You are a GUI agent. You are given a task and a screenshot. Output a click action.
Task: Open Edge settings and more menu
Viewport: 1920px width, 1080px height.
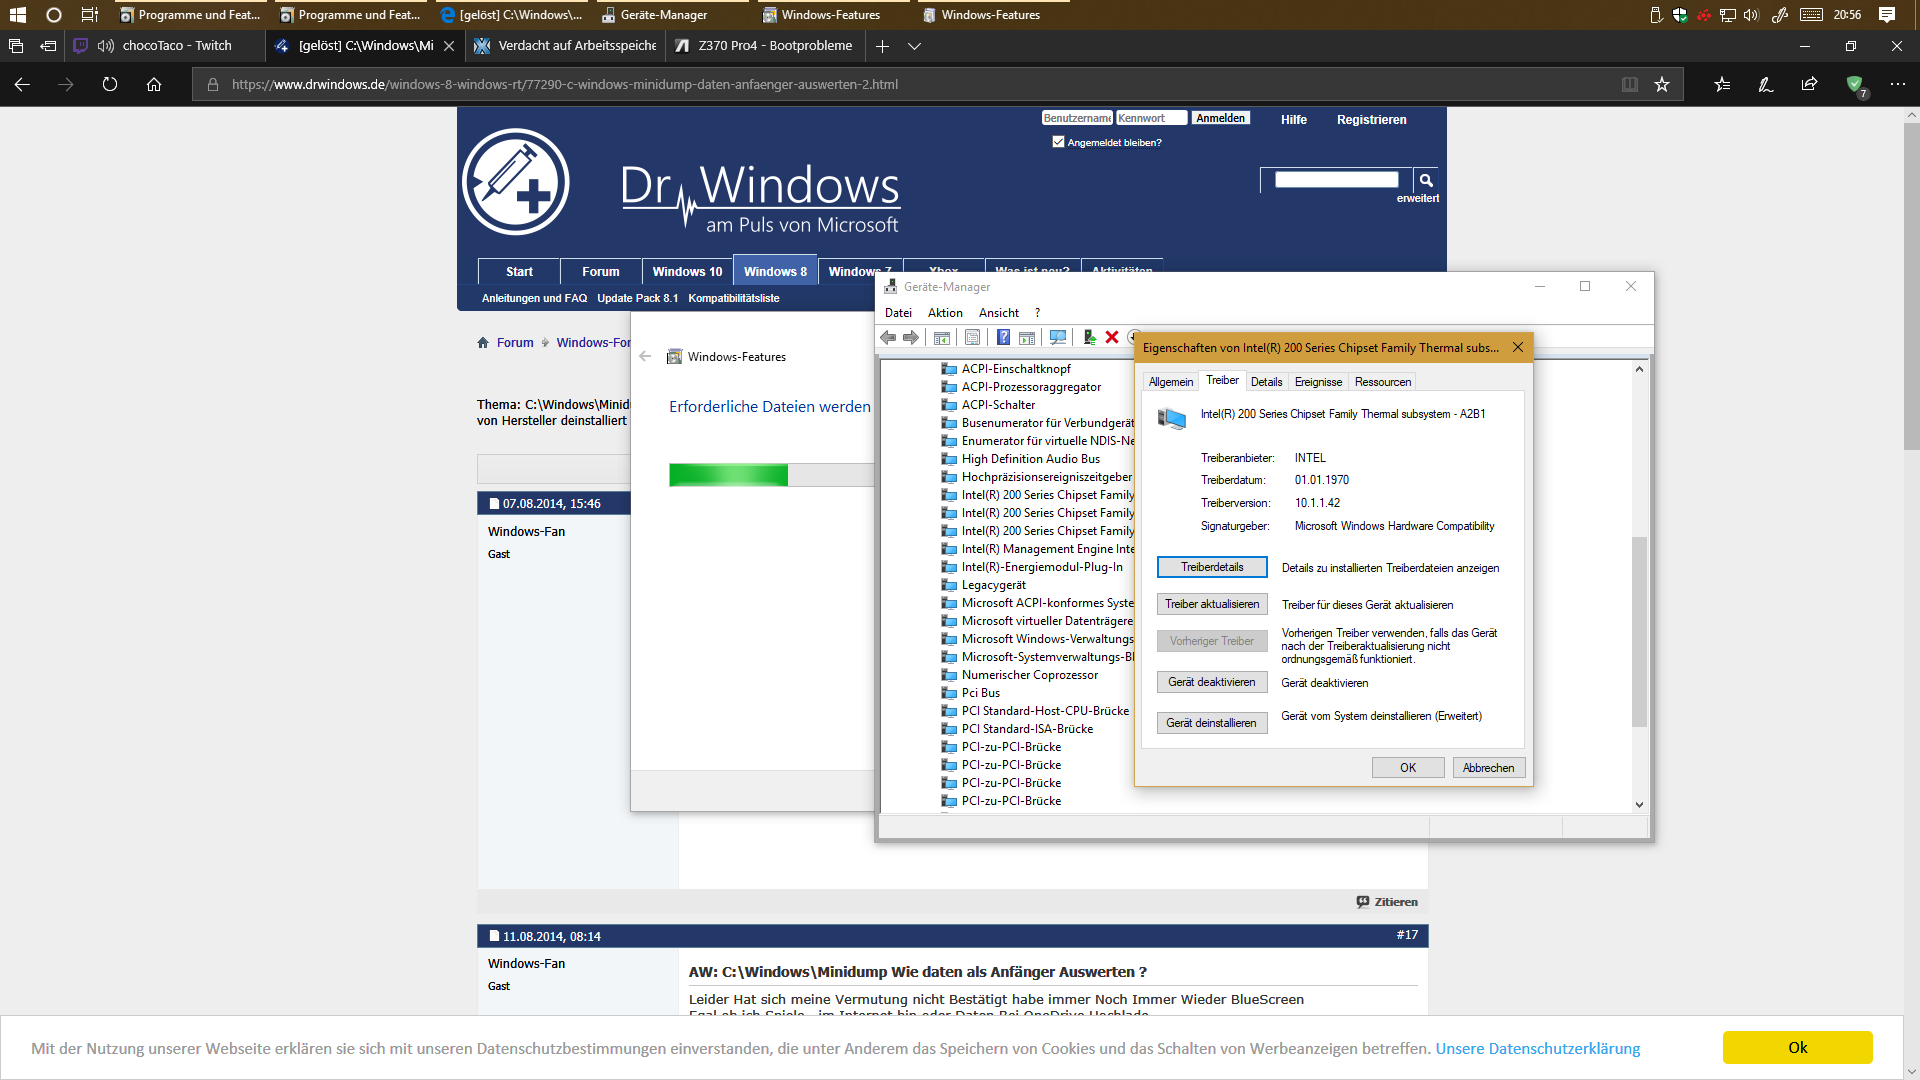point(1898,85)
